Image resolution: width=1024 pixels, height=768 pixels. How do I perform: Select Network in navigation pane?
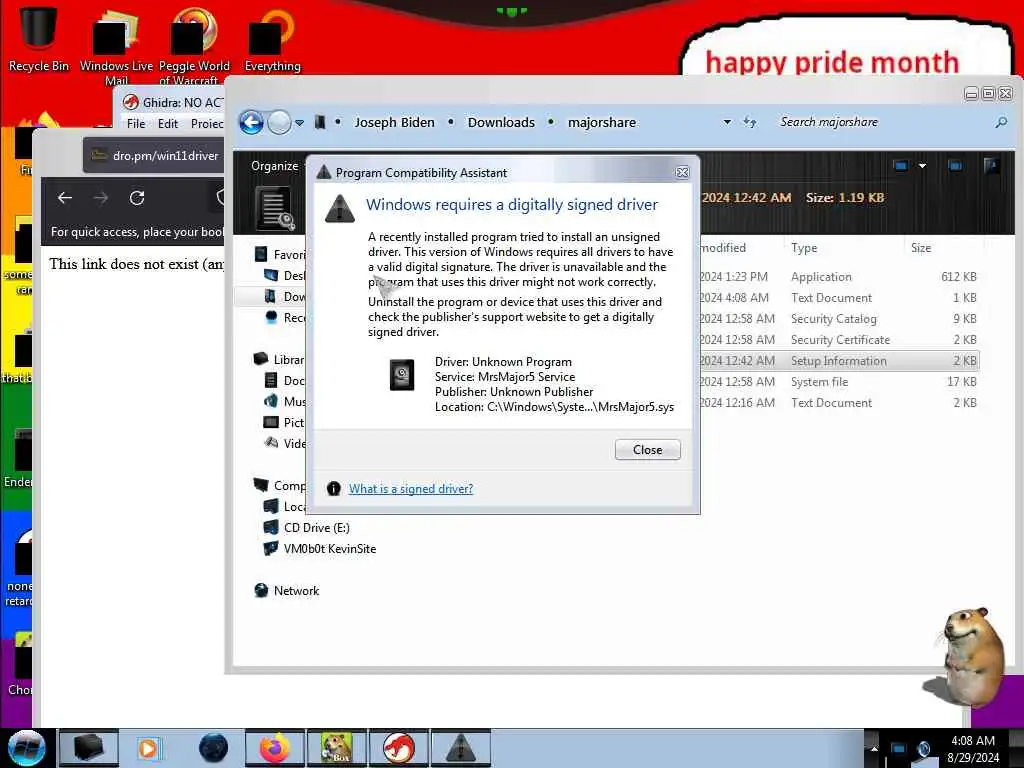point(296,590)
